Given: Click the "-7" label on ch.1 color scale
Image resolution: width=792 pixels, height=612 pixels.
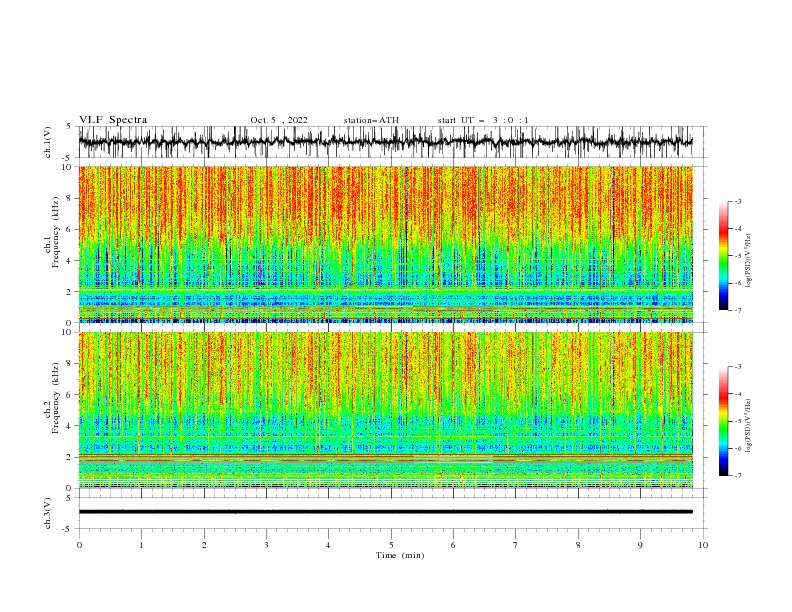Looking at the screenshot, I should 738,310.
